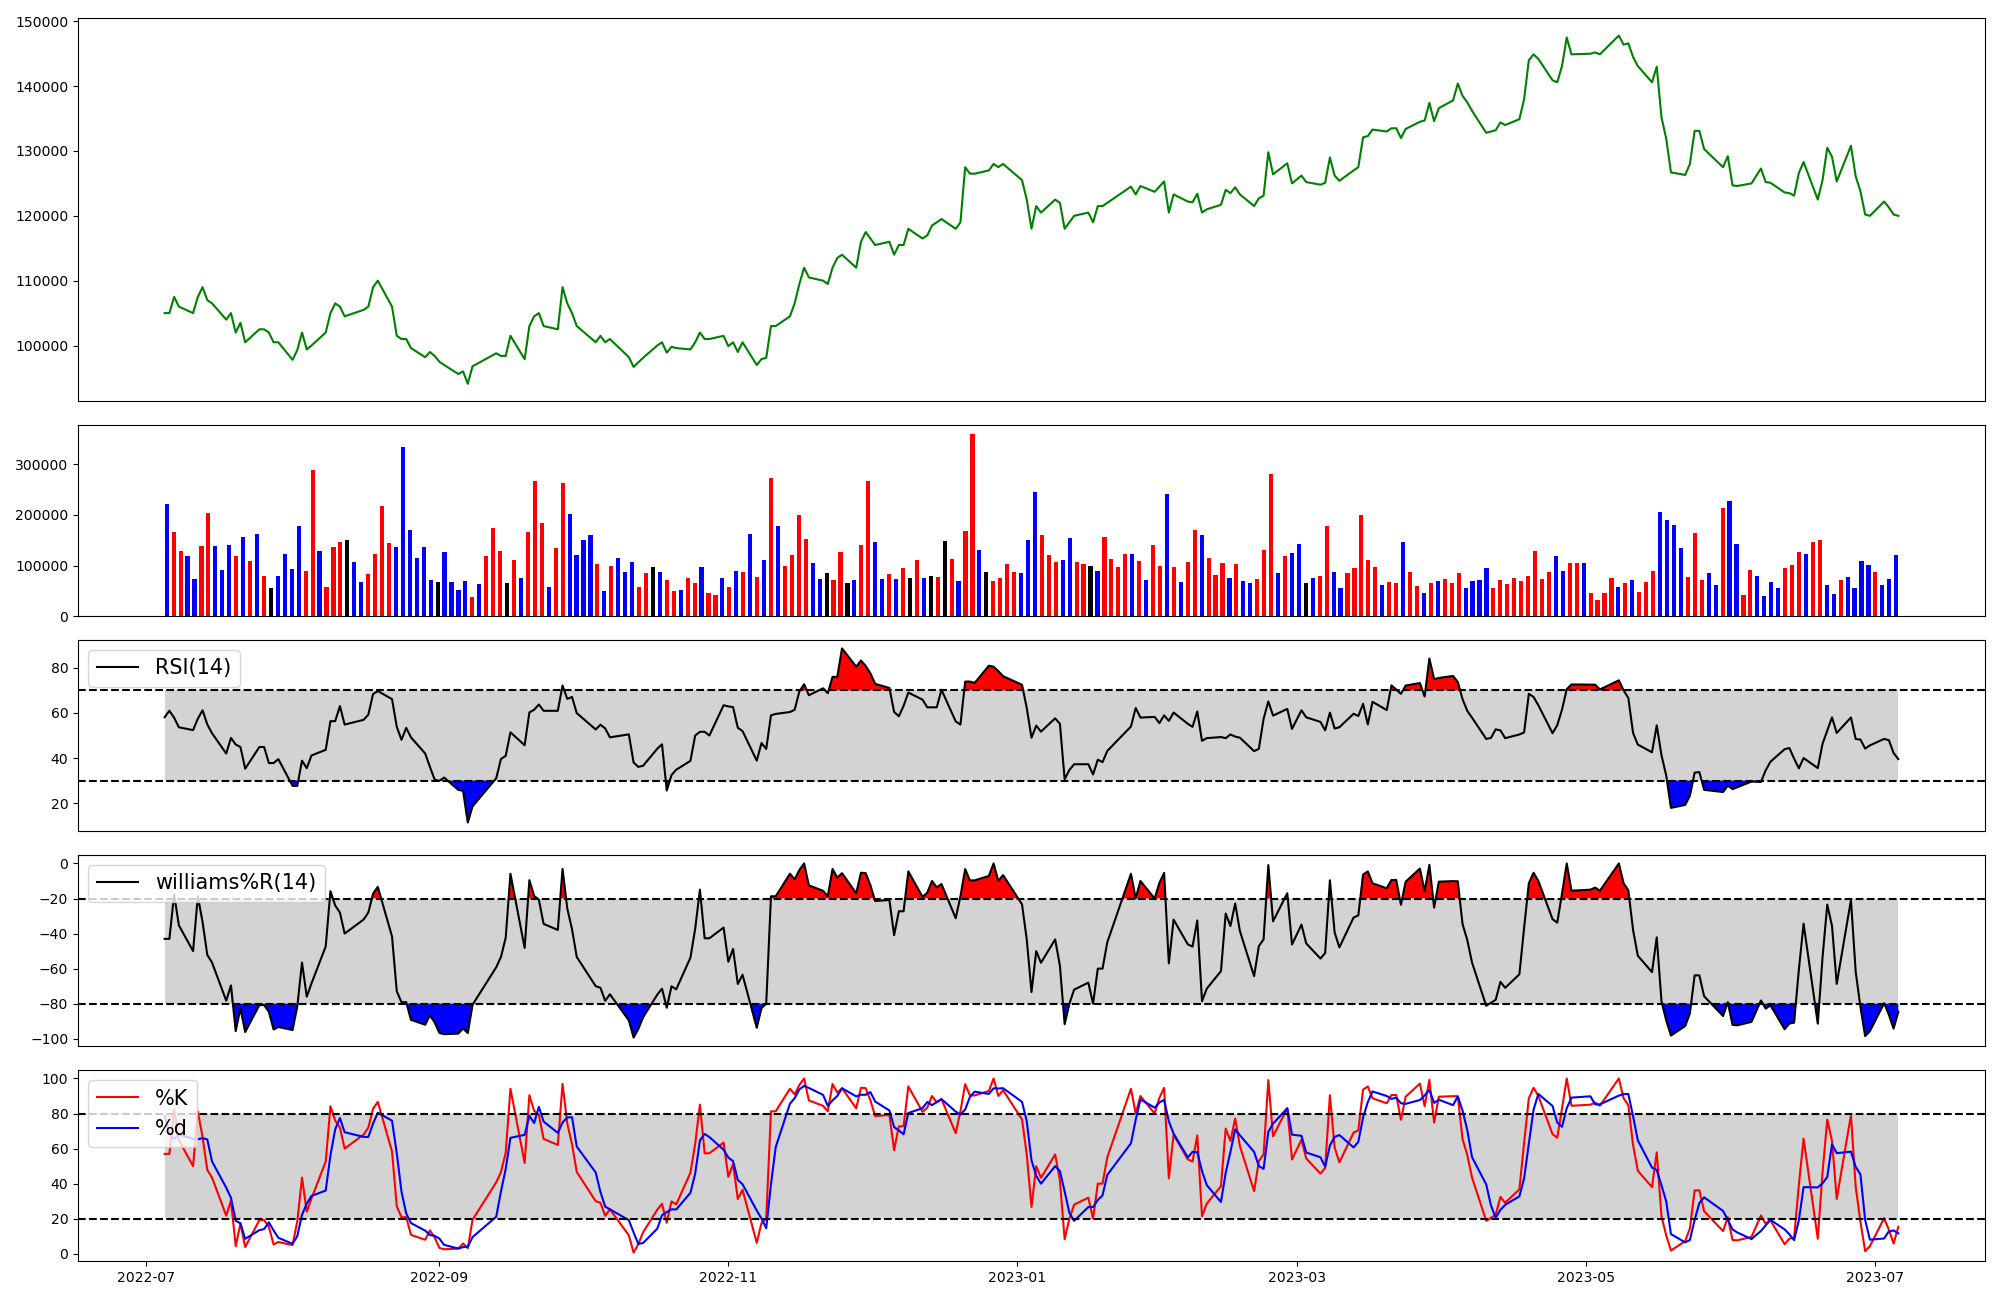The height and width of the screenshot is (1300, 2000).
Task: Click the red %K legend line sample
Action: click(116, 1097)
